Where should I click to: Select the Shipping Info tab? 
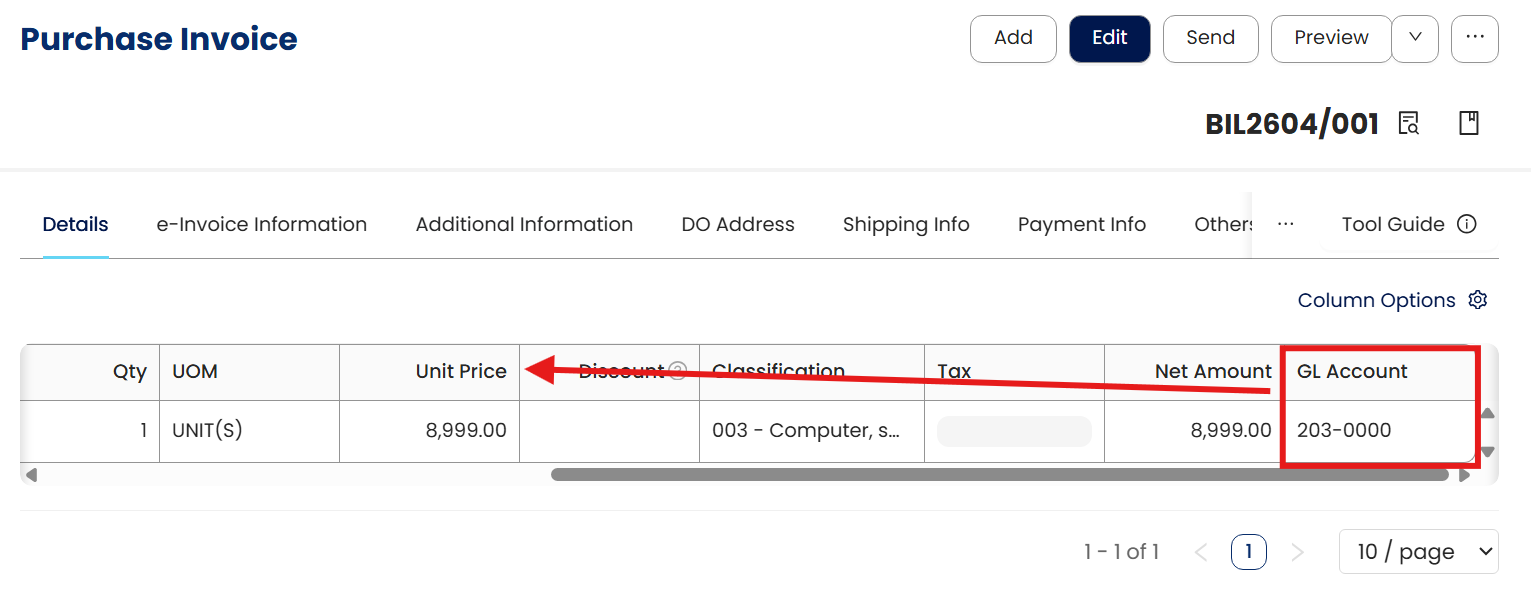pos(906,224)
